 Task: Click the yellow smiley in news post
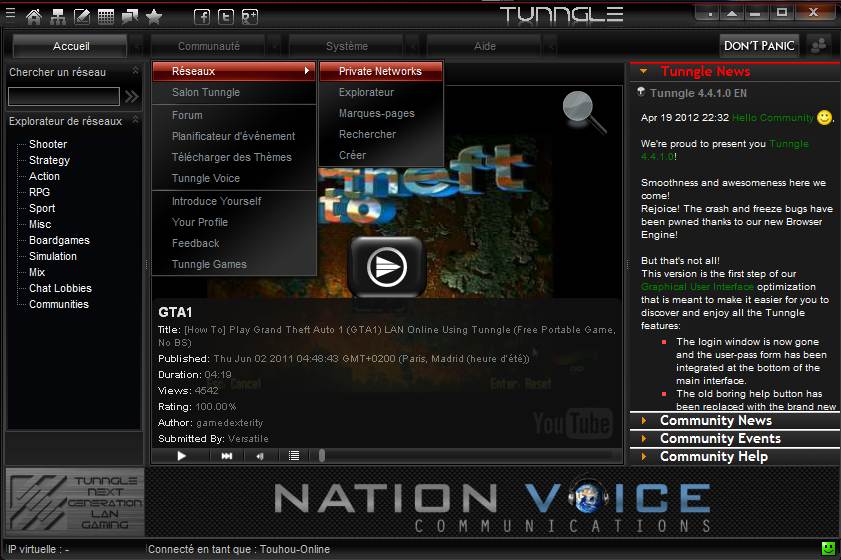click(824, 117)
